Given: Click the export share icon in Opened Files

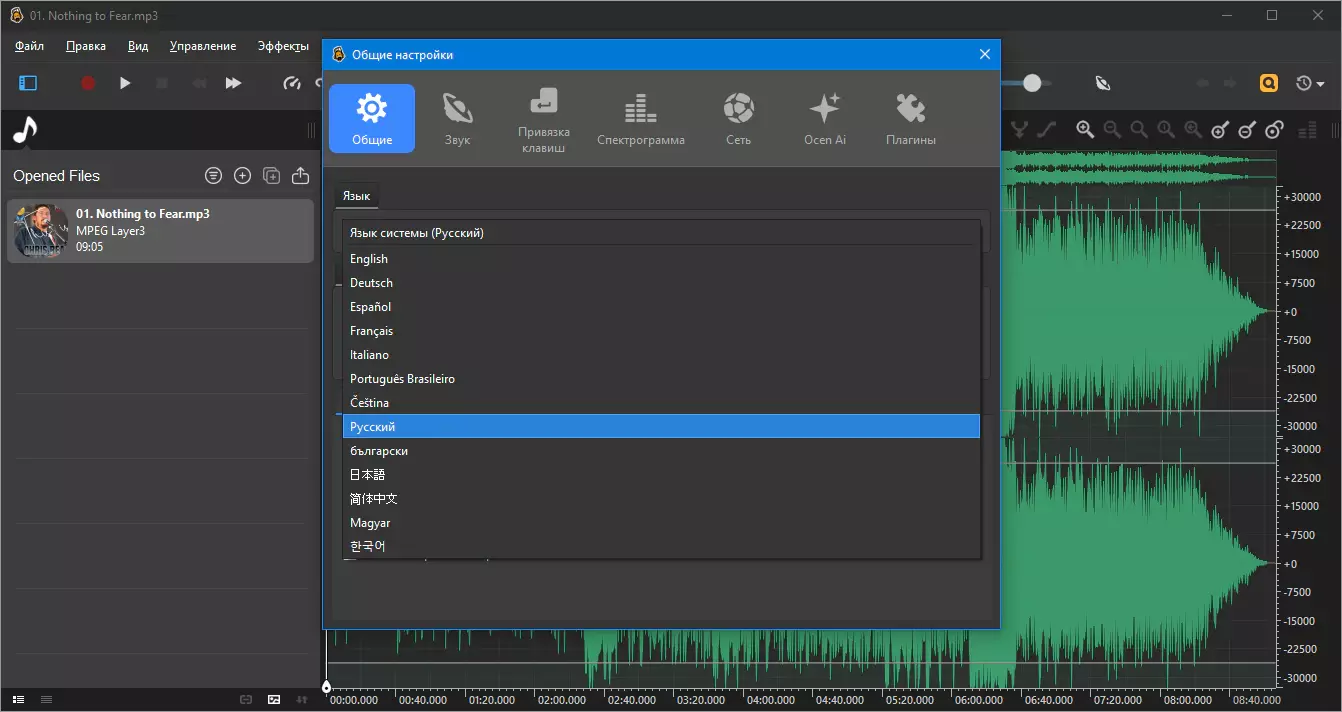Looking at the screenshot, I should click(300, 176).
